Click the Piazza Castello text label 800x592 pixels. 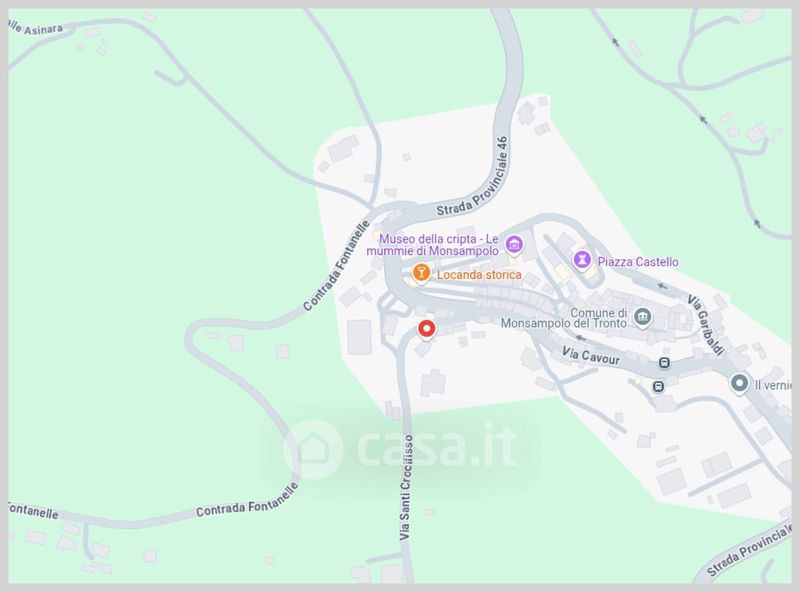coord(638,262)
